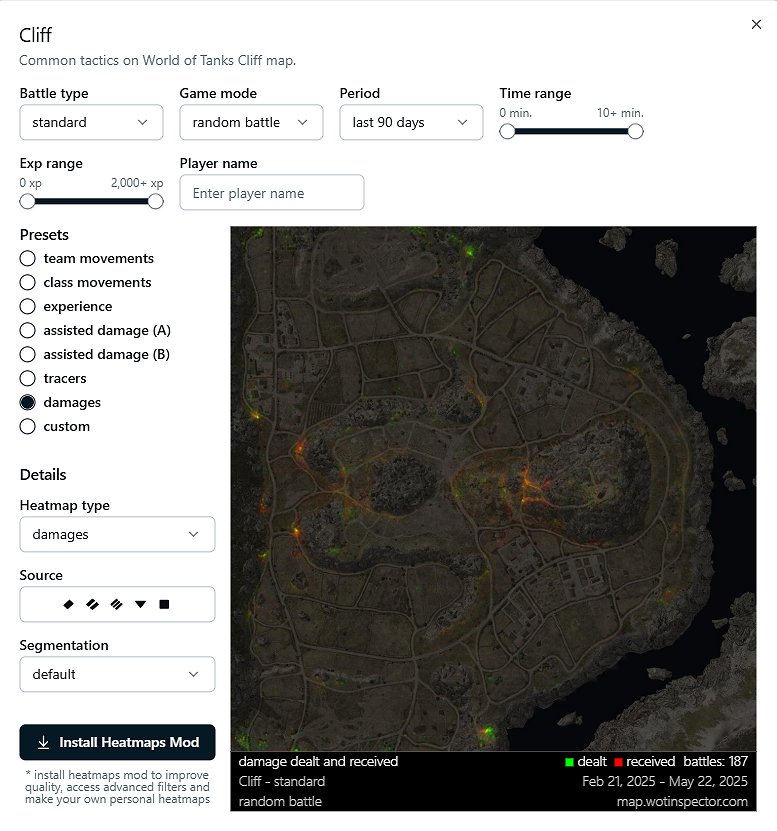Click the map.wotinspector.com text
The image size is (777, 831).
682,801
